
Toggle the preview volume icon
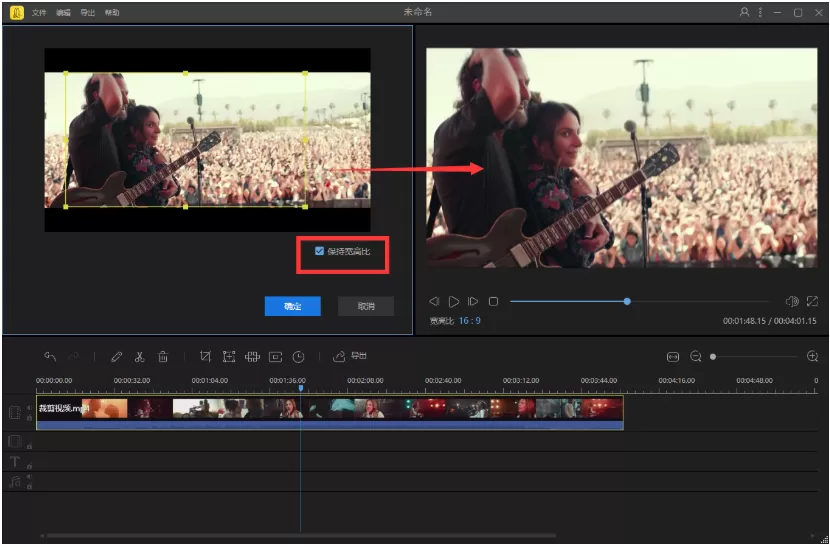[x=792, y=301]
